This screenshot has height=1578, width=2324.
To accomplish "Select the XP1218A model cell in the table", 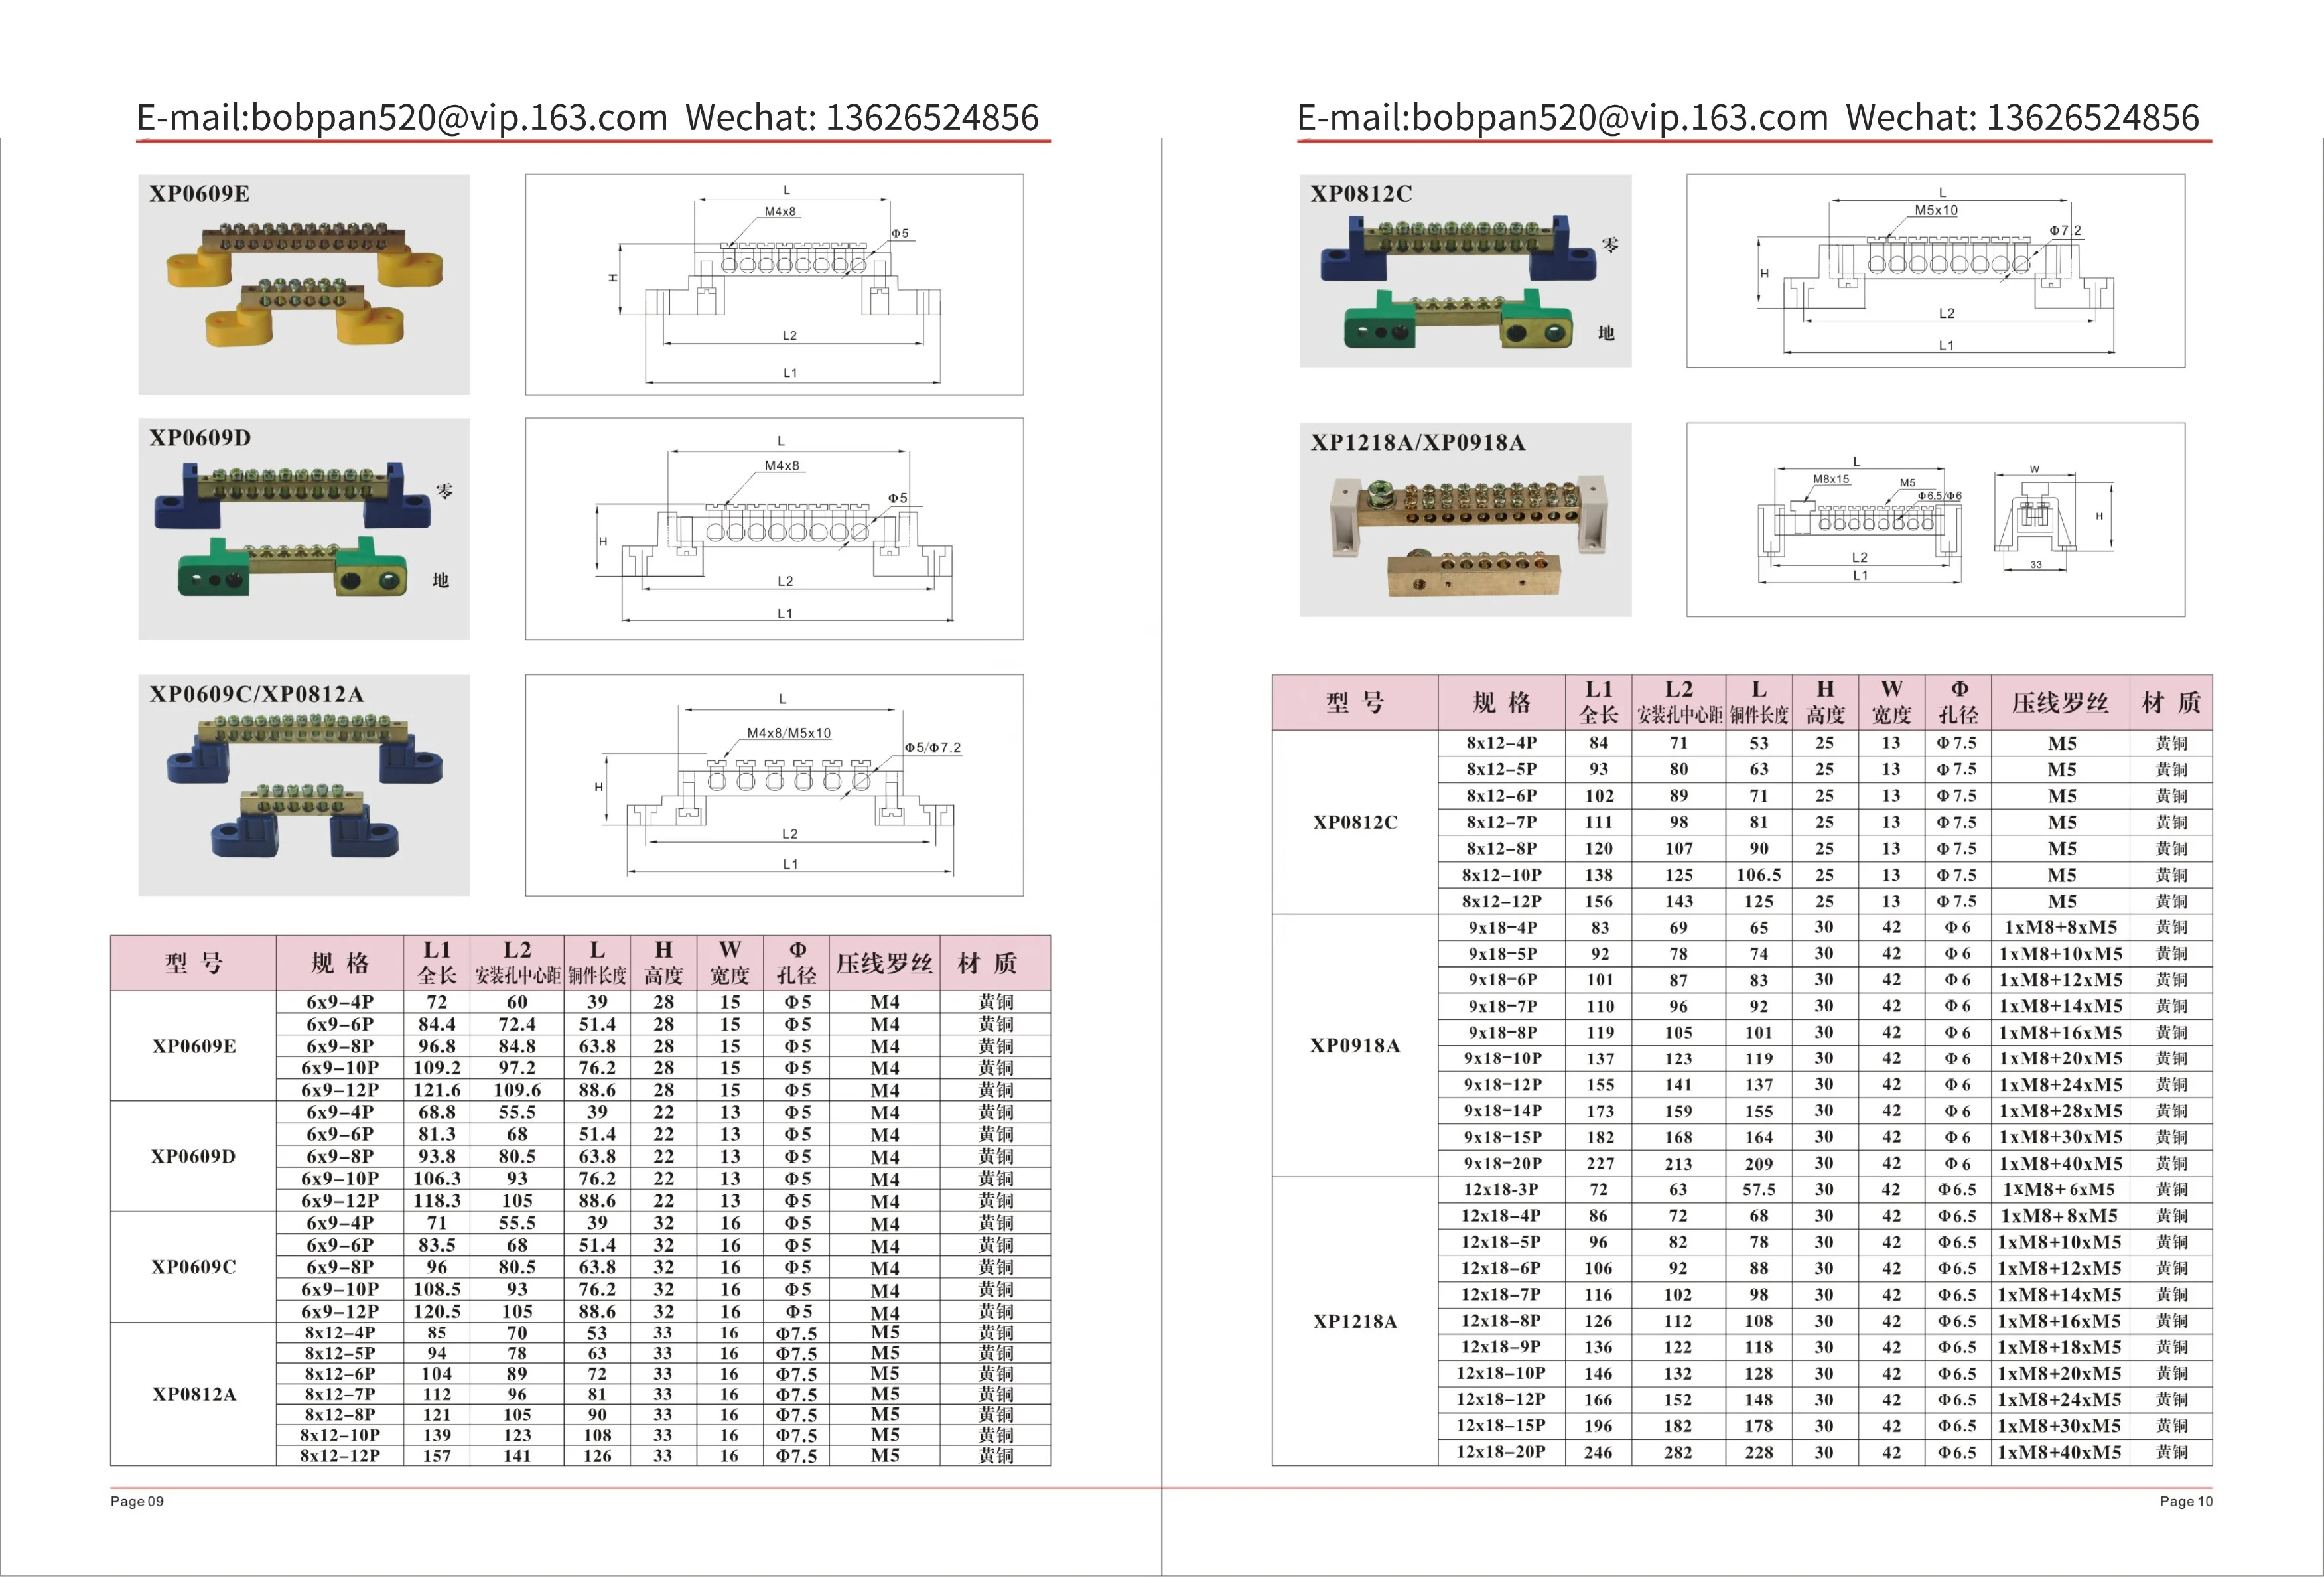I will pos(1355,1321).
